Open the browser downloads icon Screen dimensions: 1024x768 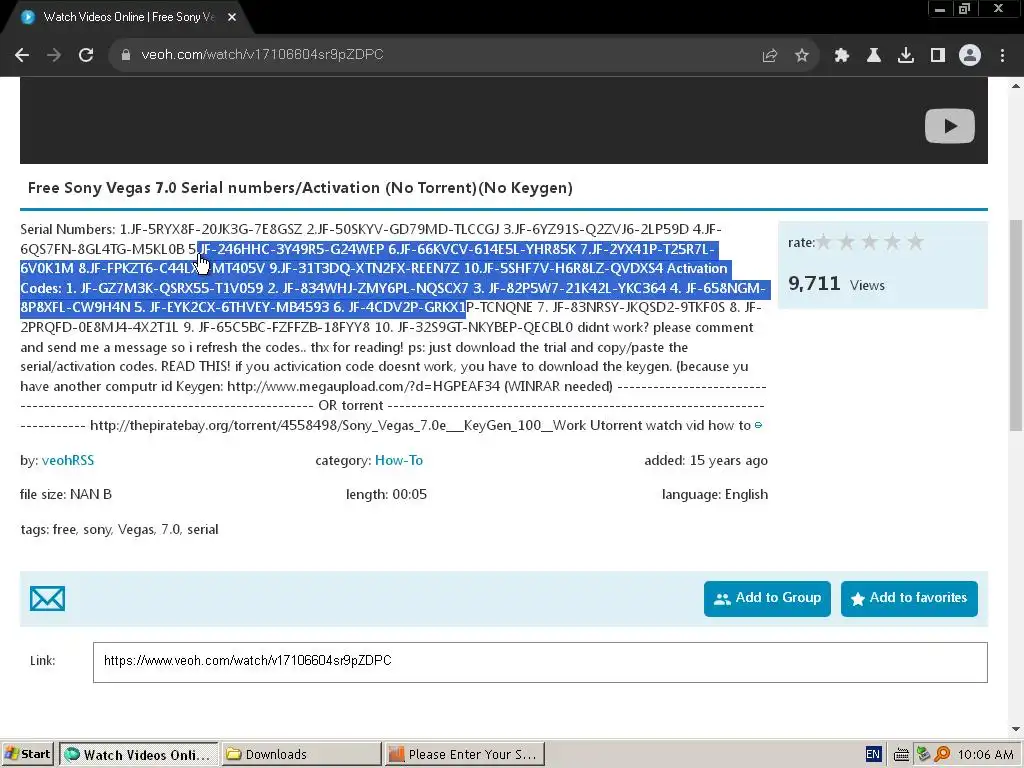tap(906, 56)
